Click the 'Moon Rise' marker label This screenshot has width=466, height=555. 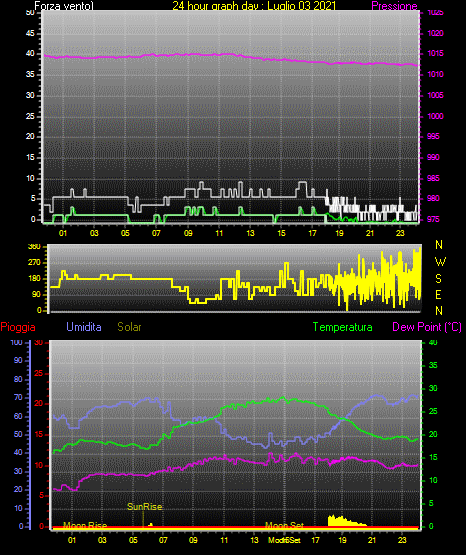coord(85,525)
